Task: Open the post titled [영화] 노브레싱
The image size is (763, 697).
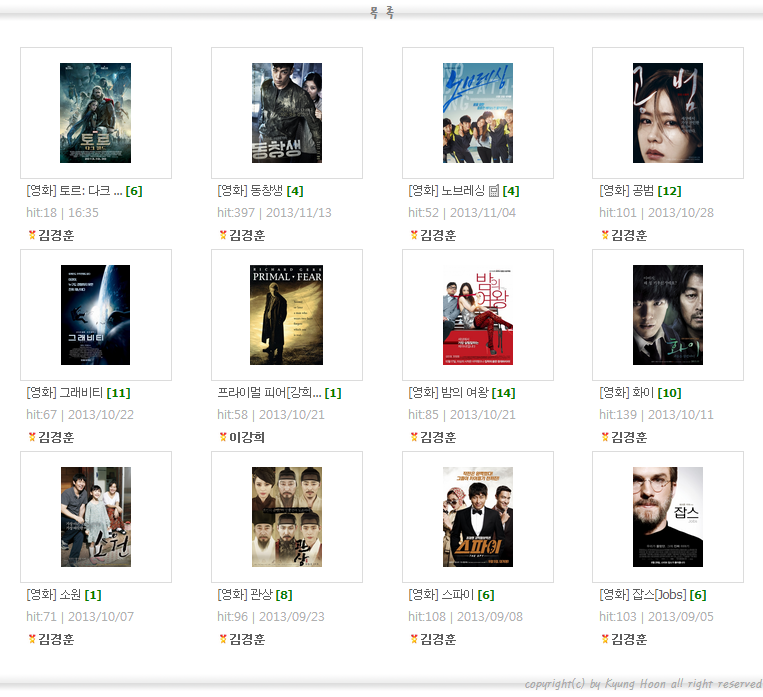Action: click(447, 191)
